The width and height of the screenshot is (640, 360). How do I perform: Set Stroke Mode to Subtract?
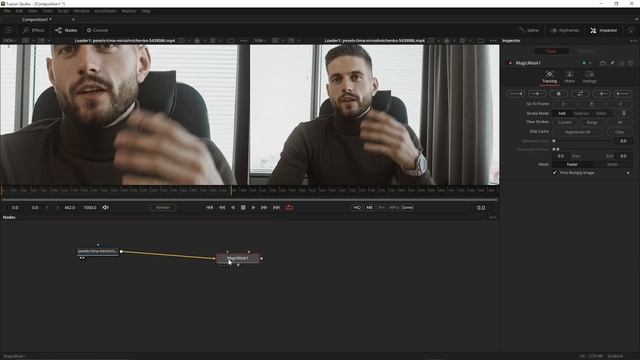tap(581, 113)
